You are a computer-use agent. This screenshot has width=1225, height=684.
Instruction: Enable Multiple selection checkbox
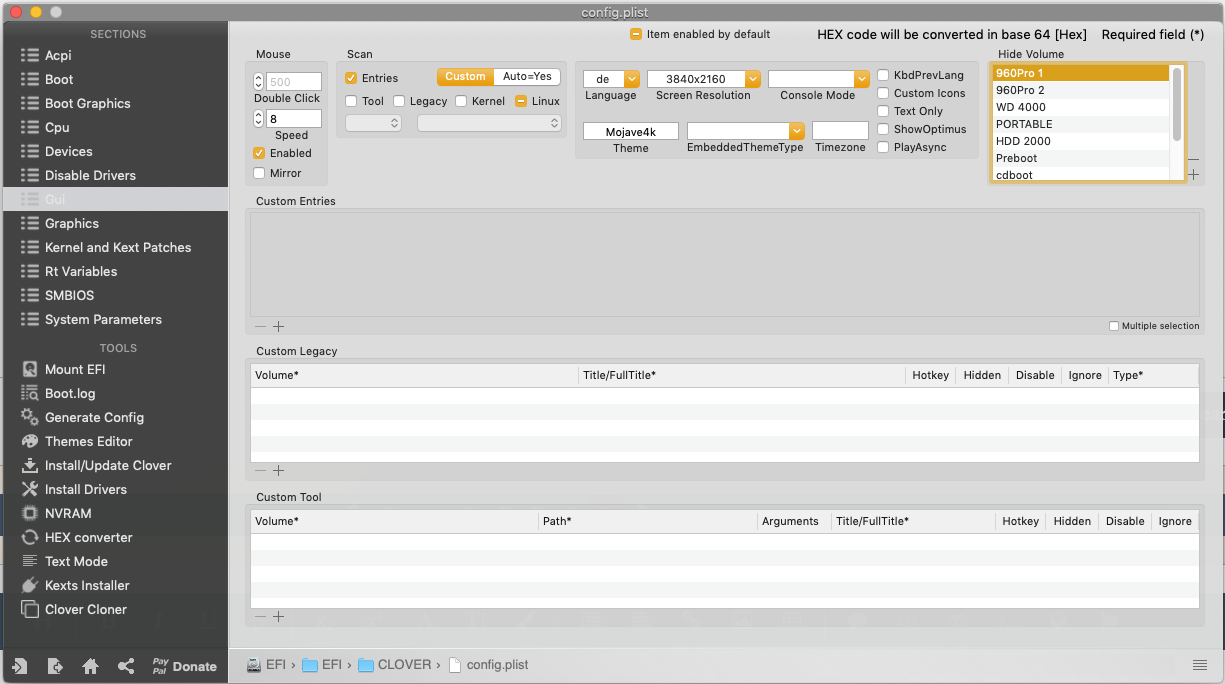[1114, 326]
